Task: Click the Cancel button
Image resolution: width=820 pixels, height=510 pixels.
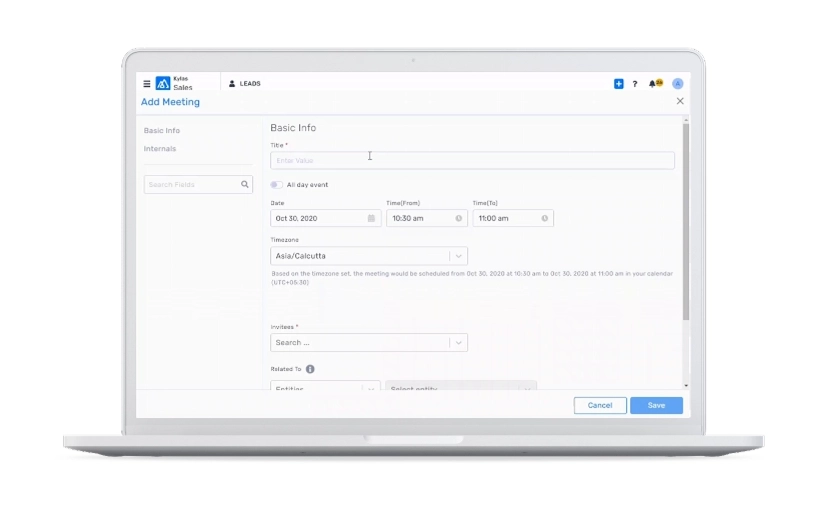Action: [600, 405]
